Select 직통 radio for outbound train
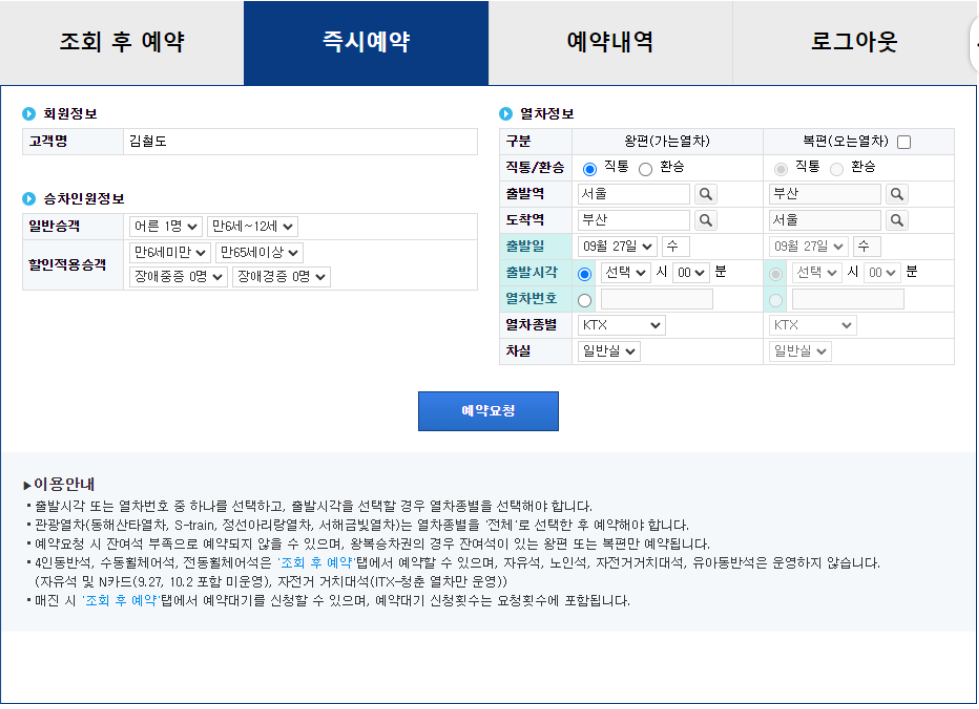 589,169
